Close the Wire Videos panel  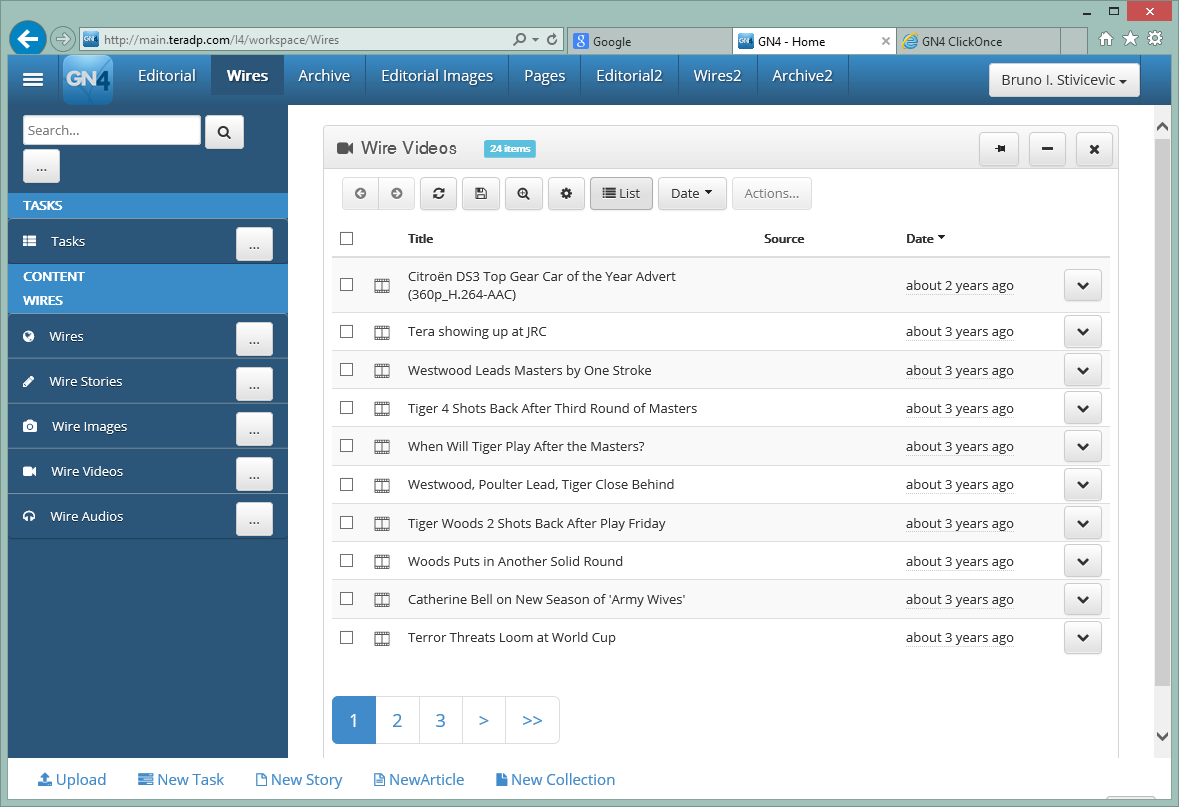pos(1094,149)
